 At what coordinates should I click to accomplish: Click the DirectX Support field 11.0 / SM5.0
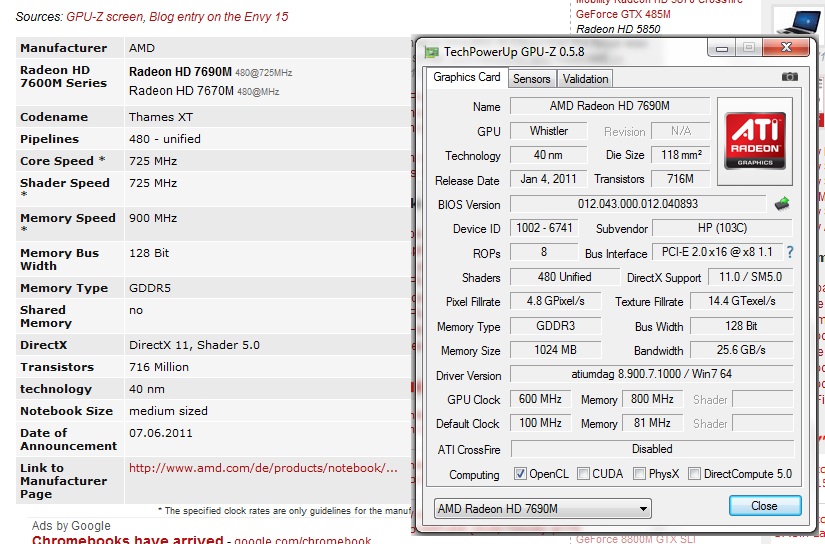tap(750, 277)
